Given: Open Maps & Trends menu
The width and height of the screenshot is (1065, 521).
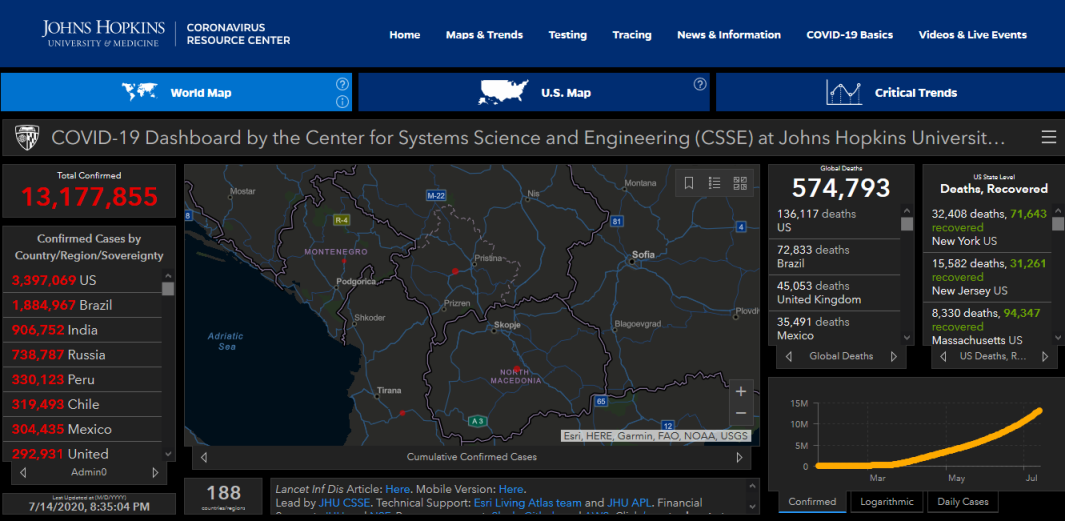Looking at the screenshot, I should point(484,35).
